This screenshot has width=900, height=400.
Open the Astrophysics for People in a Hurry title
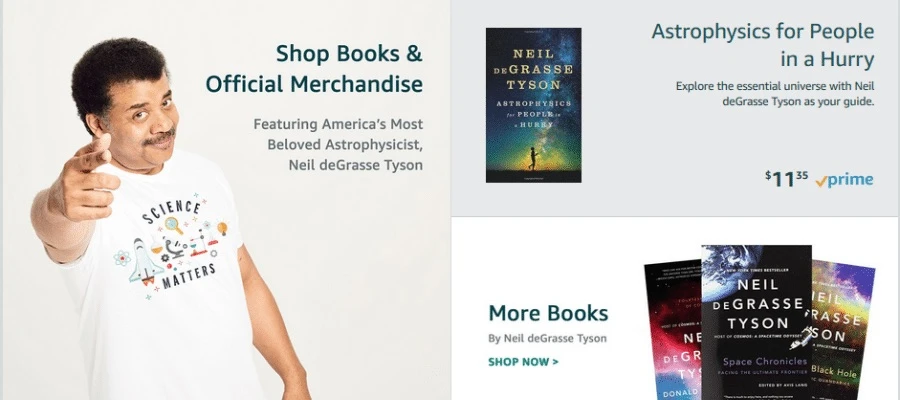[763, 45]
